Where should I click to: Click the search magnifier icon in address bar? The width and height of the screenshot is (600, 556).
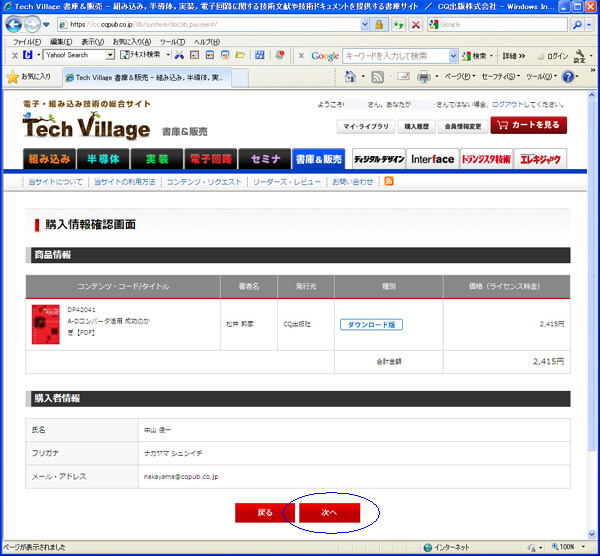[x=578, y=24]
